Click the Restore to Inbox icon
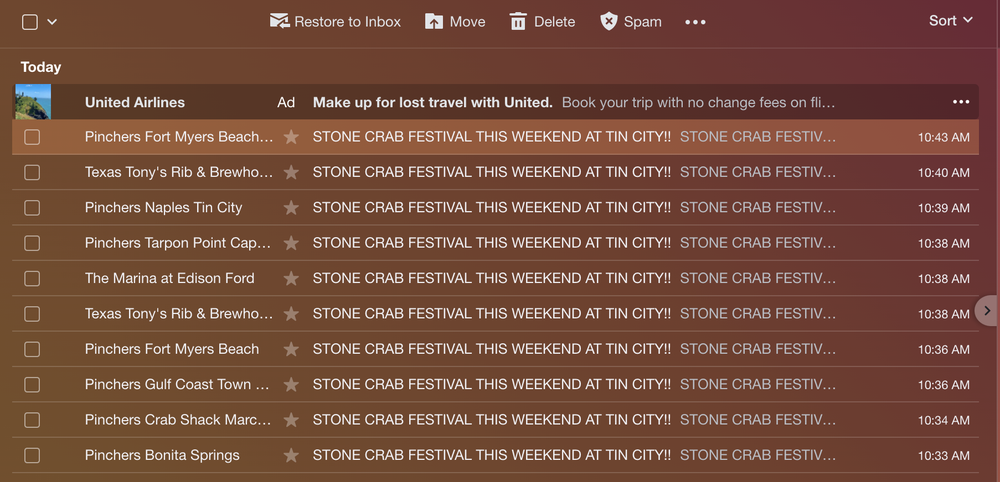The height and width of the screenshot is (482, 1000). [280, 21]
